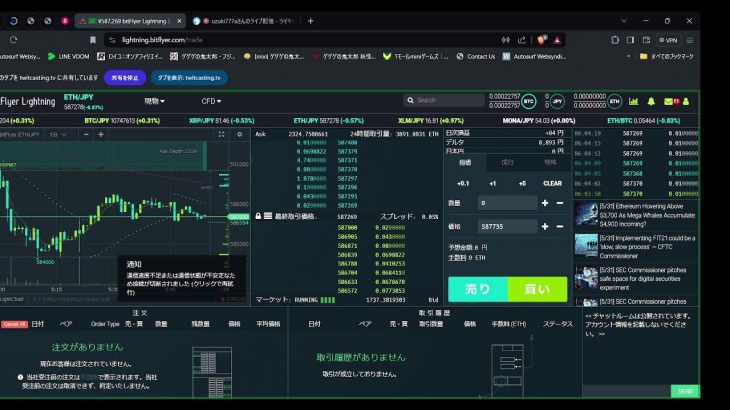The width and height of the screenshot is (730, 410).
Task: Expand the CFD dropdown menu
Action: [210, 101]
